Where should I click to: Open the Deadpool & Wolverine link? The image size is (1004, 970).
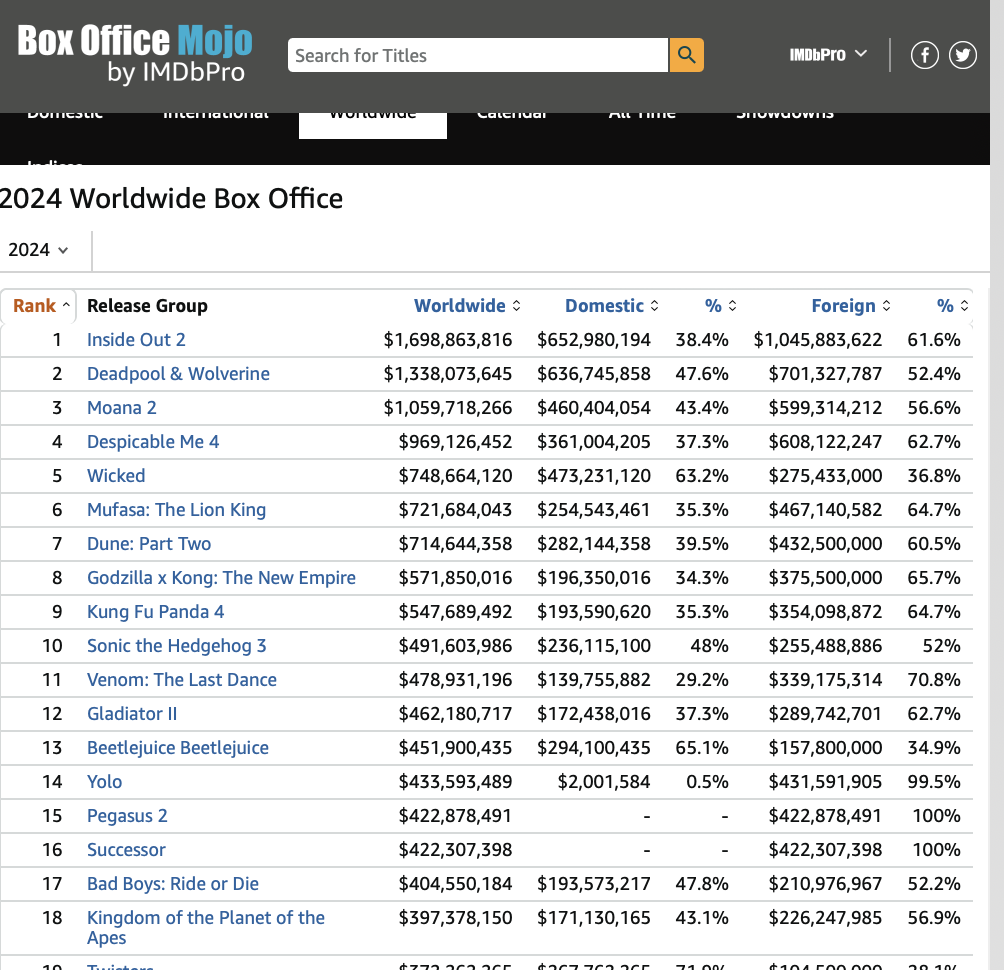click(178, 374)
